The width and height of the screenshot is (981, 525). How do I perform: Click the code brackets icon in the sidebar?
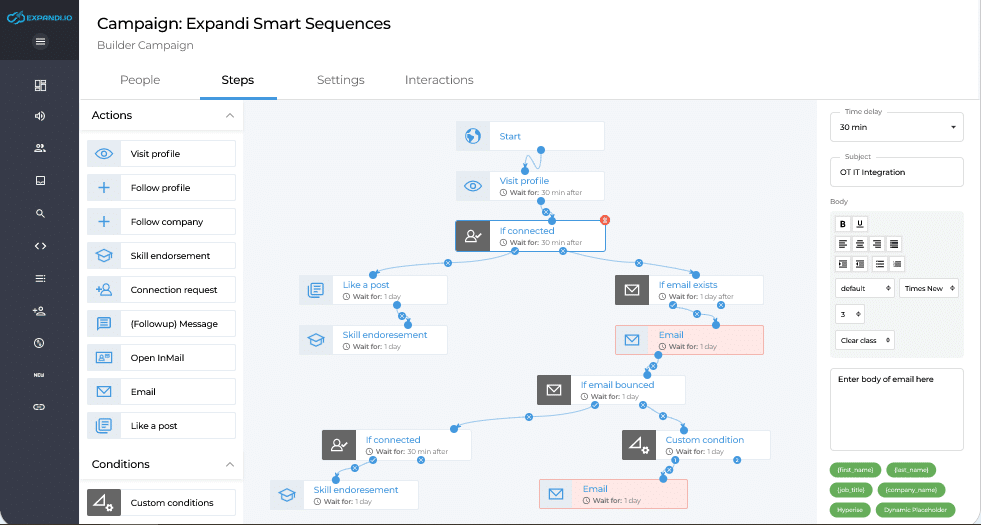pyautogui.click(x=40, y=246)
